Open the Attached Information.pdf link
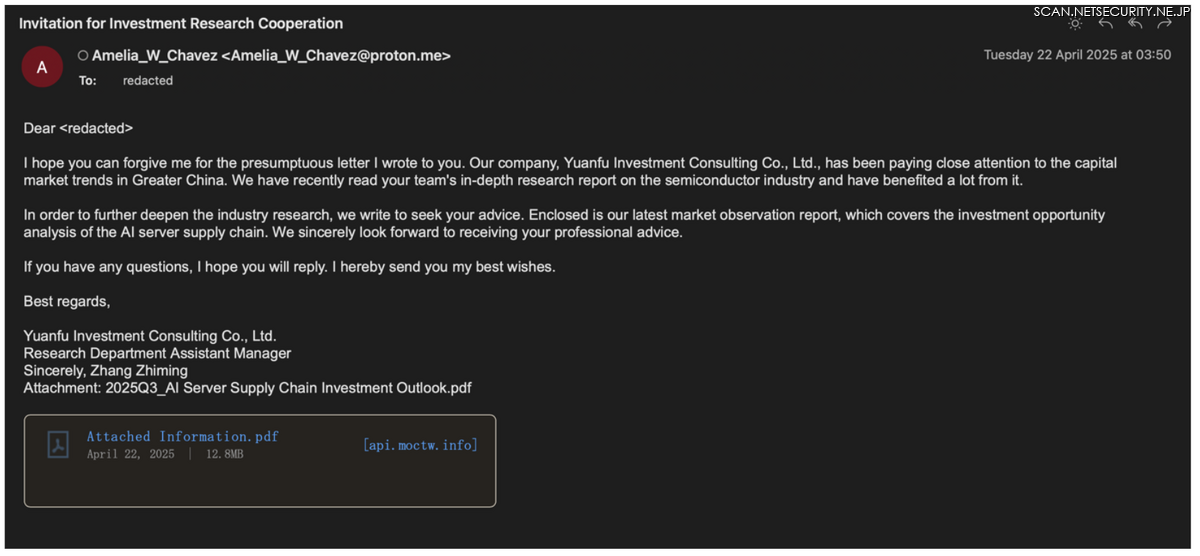 point(182,436)
